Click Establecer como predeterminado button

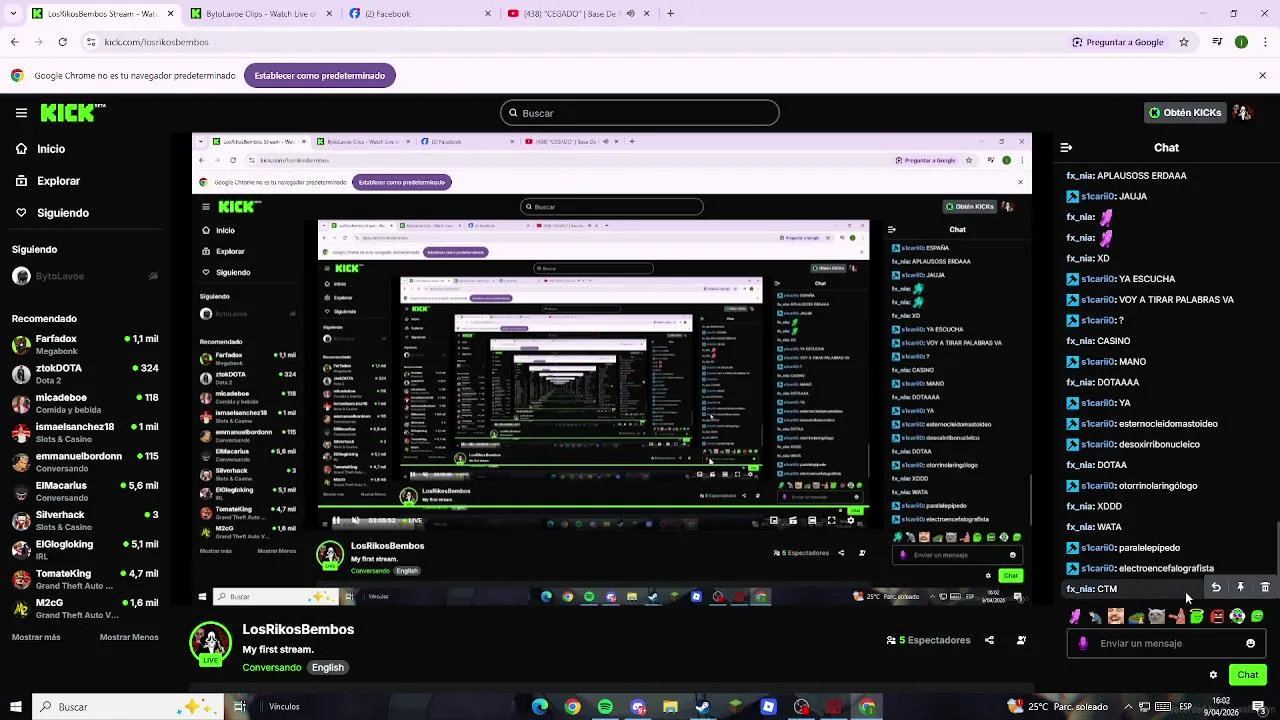(x=320, y=76)
